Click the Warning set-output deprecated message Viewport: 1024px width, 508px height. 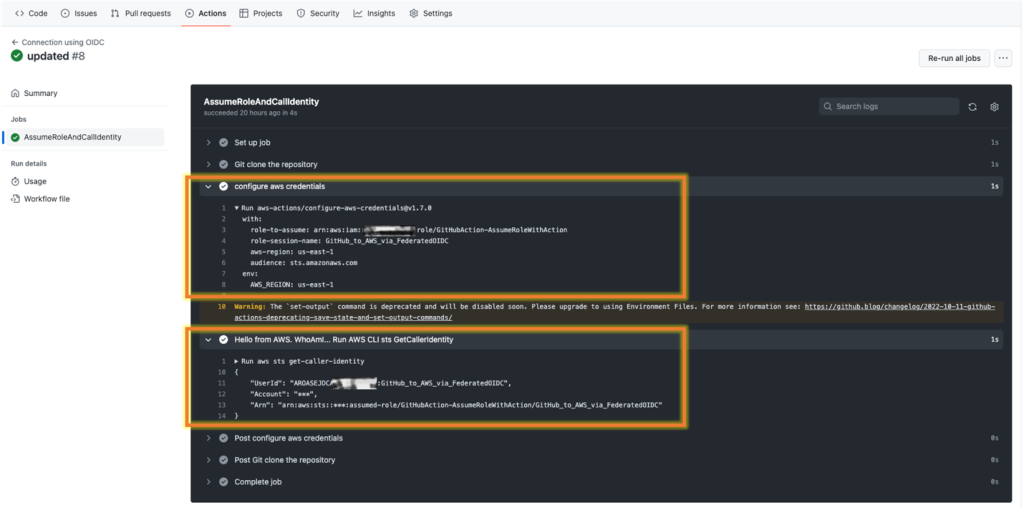click(x=615, y=311)
